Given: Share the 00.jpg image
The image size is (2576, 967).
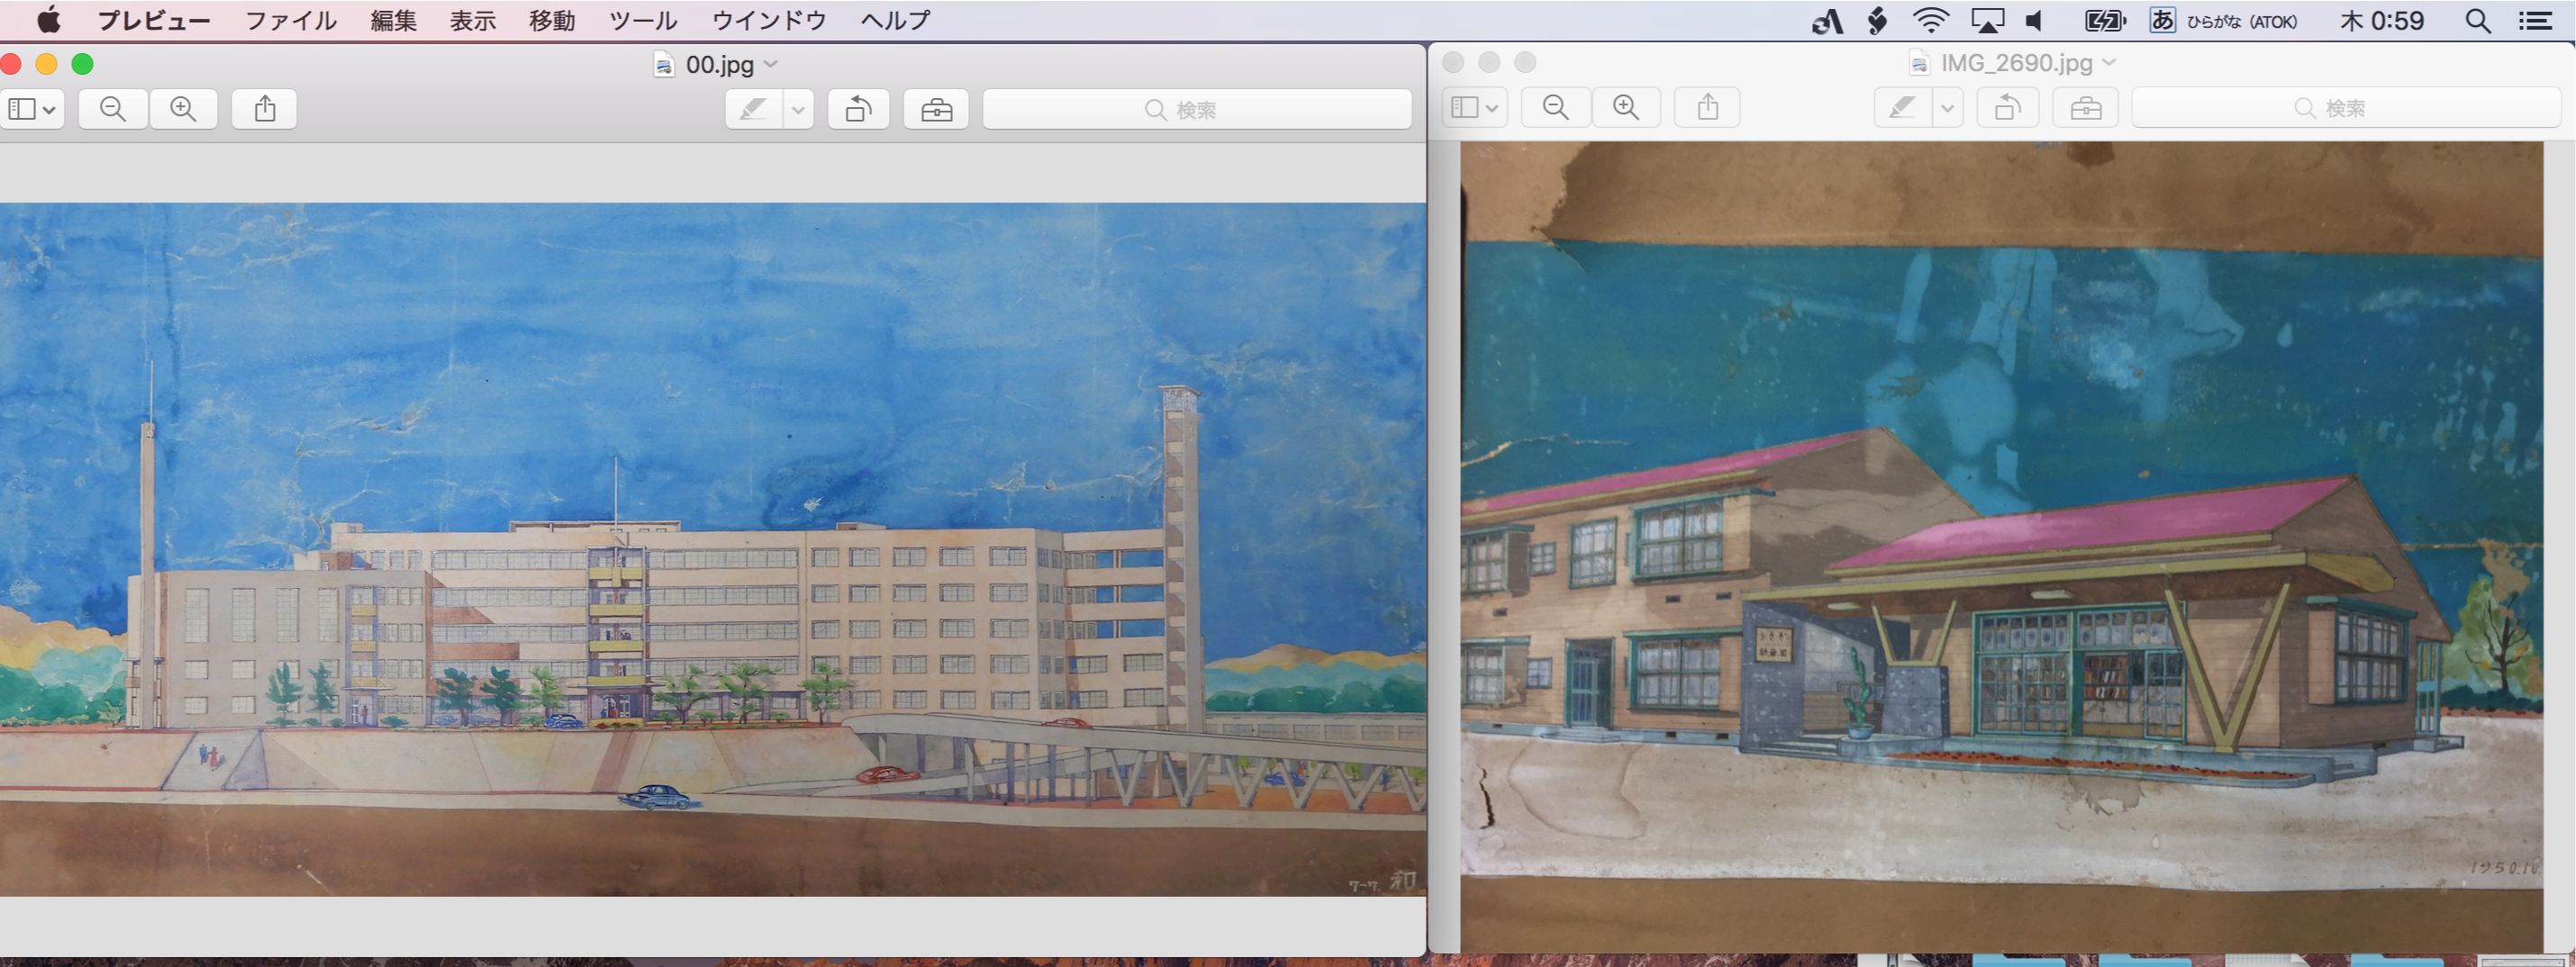Looking at the screenshot, I should tap(264, 109).
